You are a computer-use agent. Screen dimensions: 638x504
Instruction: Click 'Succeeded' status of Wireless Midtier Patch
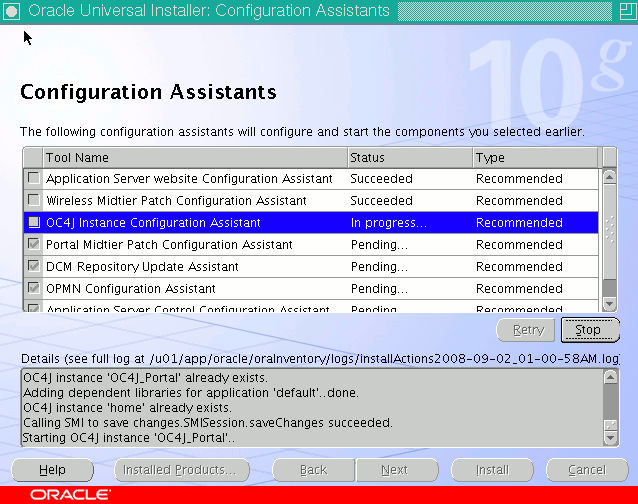tap(381, 201)
